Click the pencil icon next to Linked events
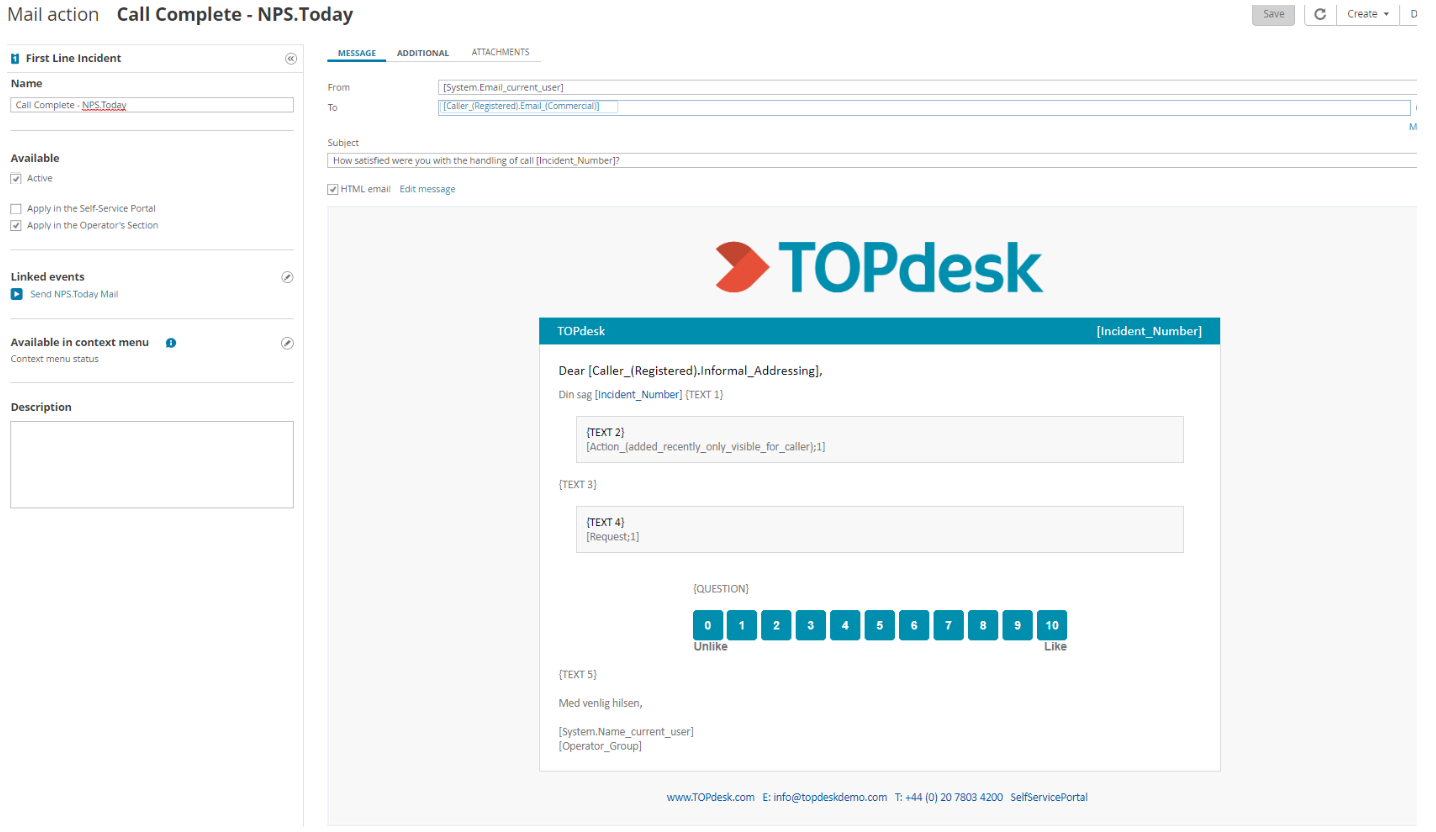Screen dimensions: 1436x832 coord(287,277)
